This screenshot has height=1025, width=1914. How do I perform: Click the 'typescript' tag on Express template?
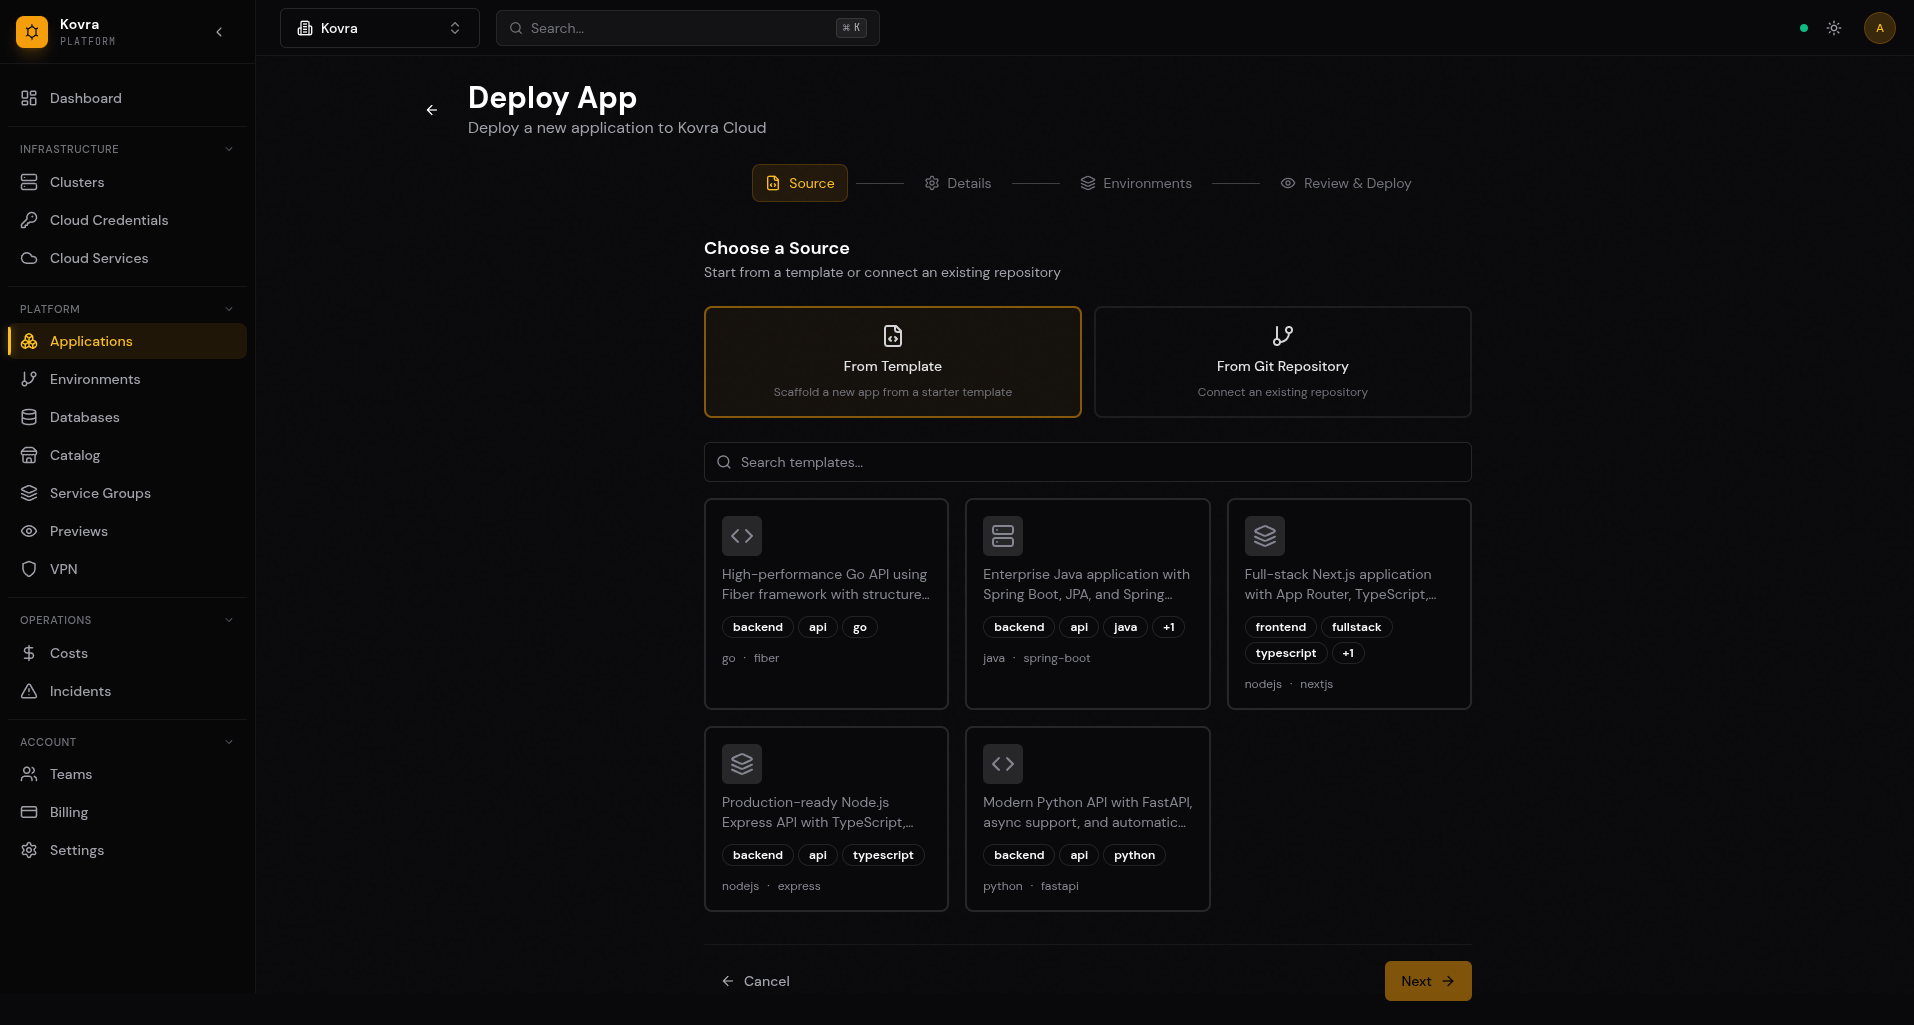[883, 855]
